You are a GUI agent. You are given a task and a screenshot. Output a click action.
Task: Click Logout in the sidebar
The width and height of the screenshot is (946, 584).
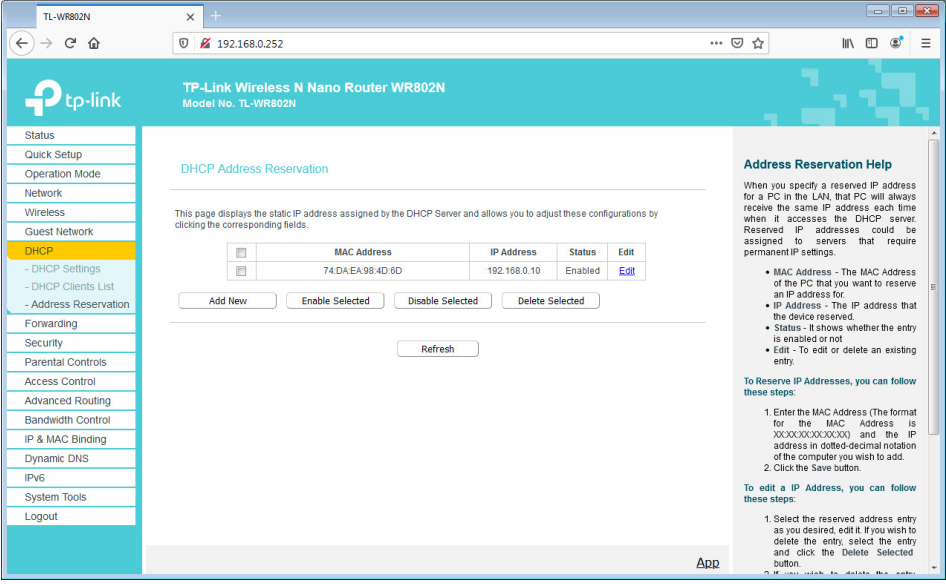71,516
